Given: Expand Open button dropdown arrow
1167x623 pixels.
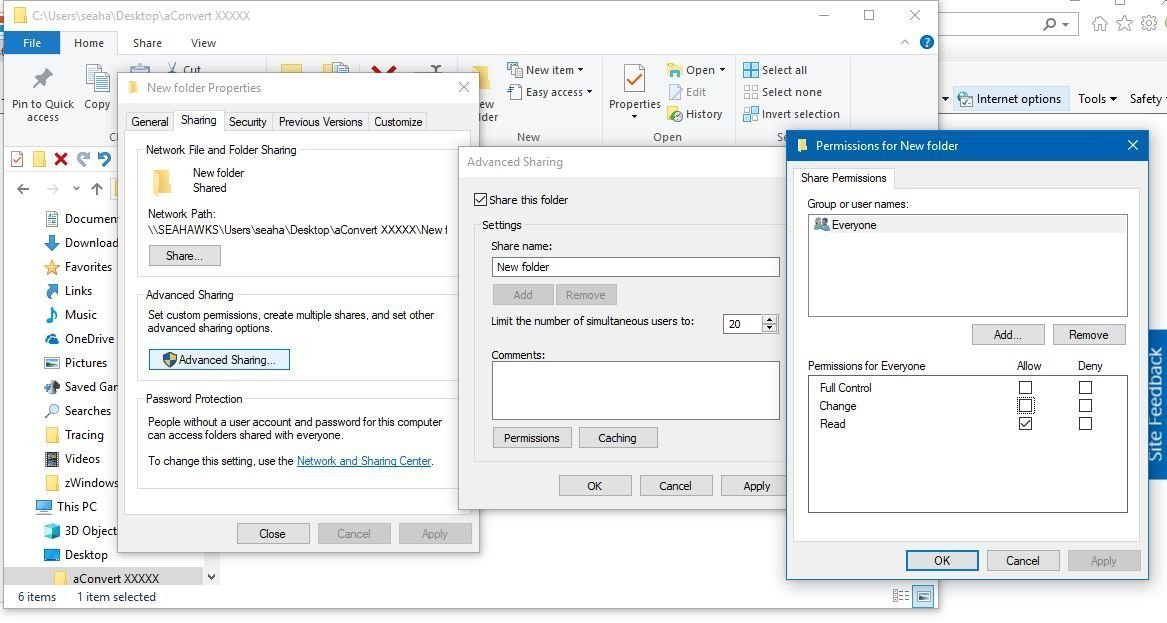Looking at the screenshot, I should tap(722, 70).
